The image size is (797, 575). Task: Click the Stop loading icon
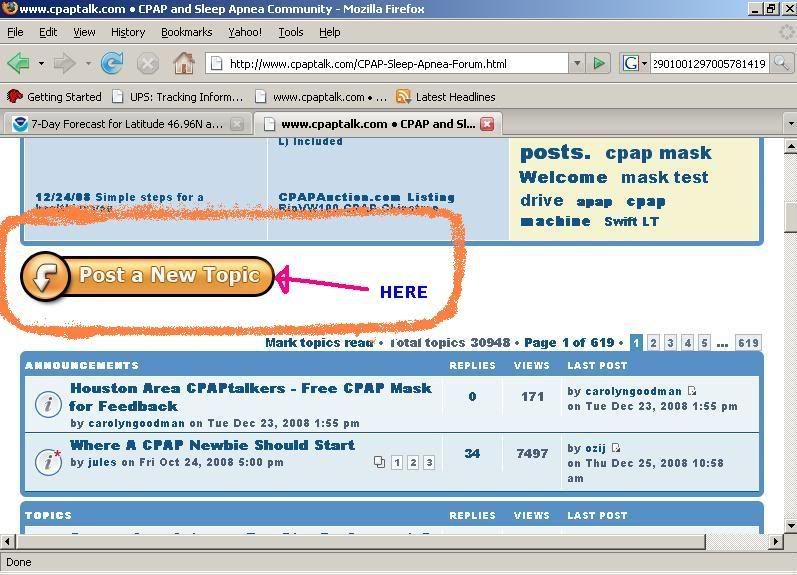coord(147,64)
